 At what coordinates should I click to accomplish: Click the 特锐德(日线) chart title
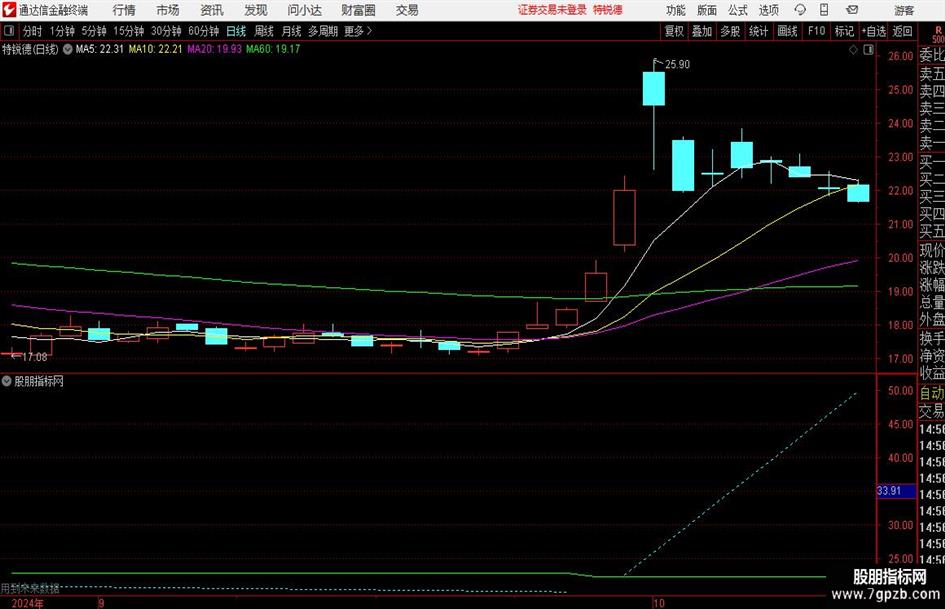point(31,49)
